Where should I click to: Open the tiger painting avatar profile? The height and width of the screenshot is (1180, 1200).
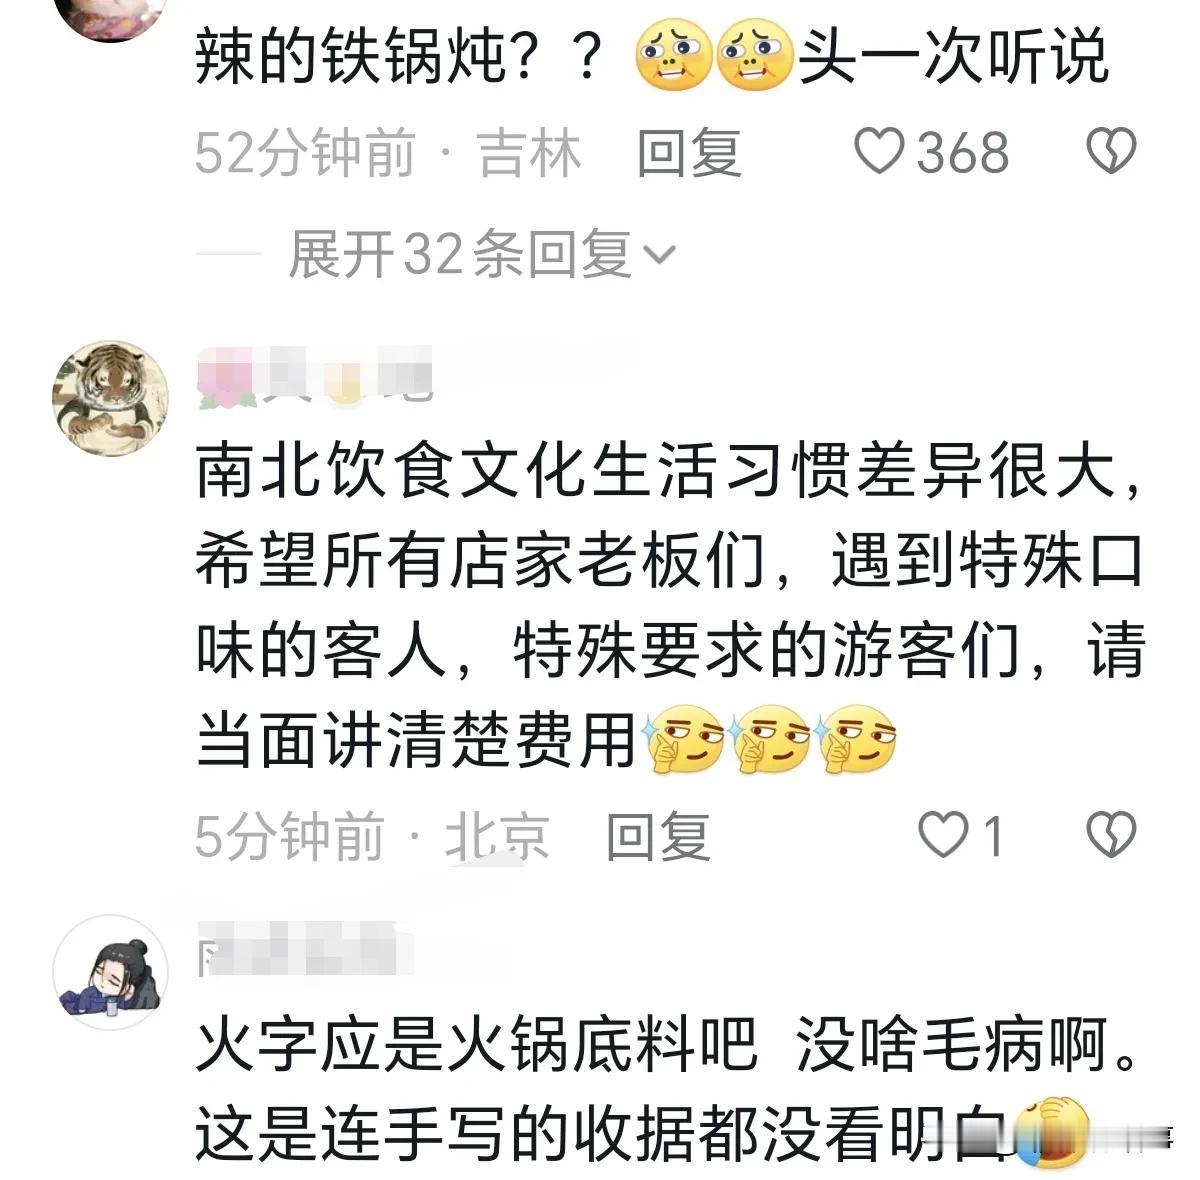coord(110,398)
